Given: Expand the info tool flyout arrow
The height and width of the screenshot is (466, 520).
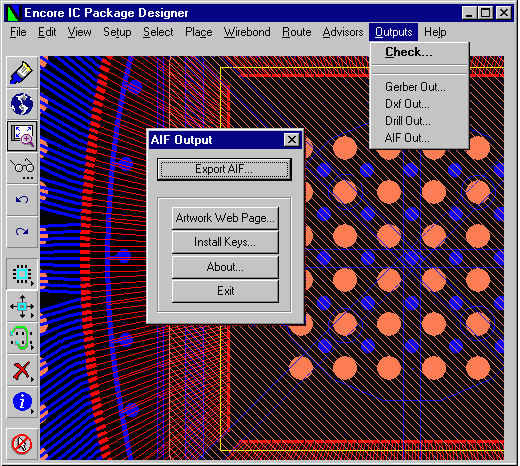Looking at the screenshot, I should 32,411.
